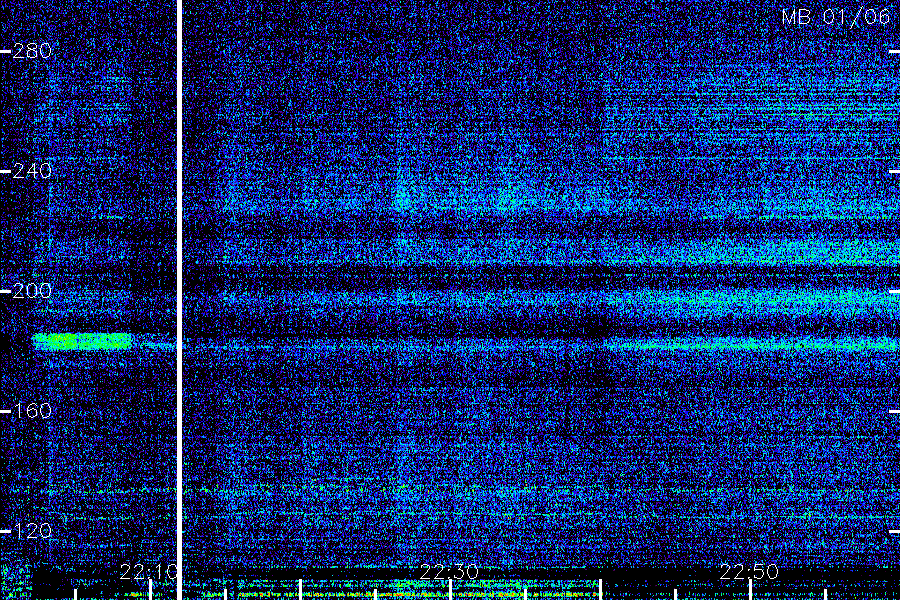The image size is (900, 600).
Task: Click the 22:10 time label
Action: click(149, 572)
